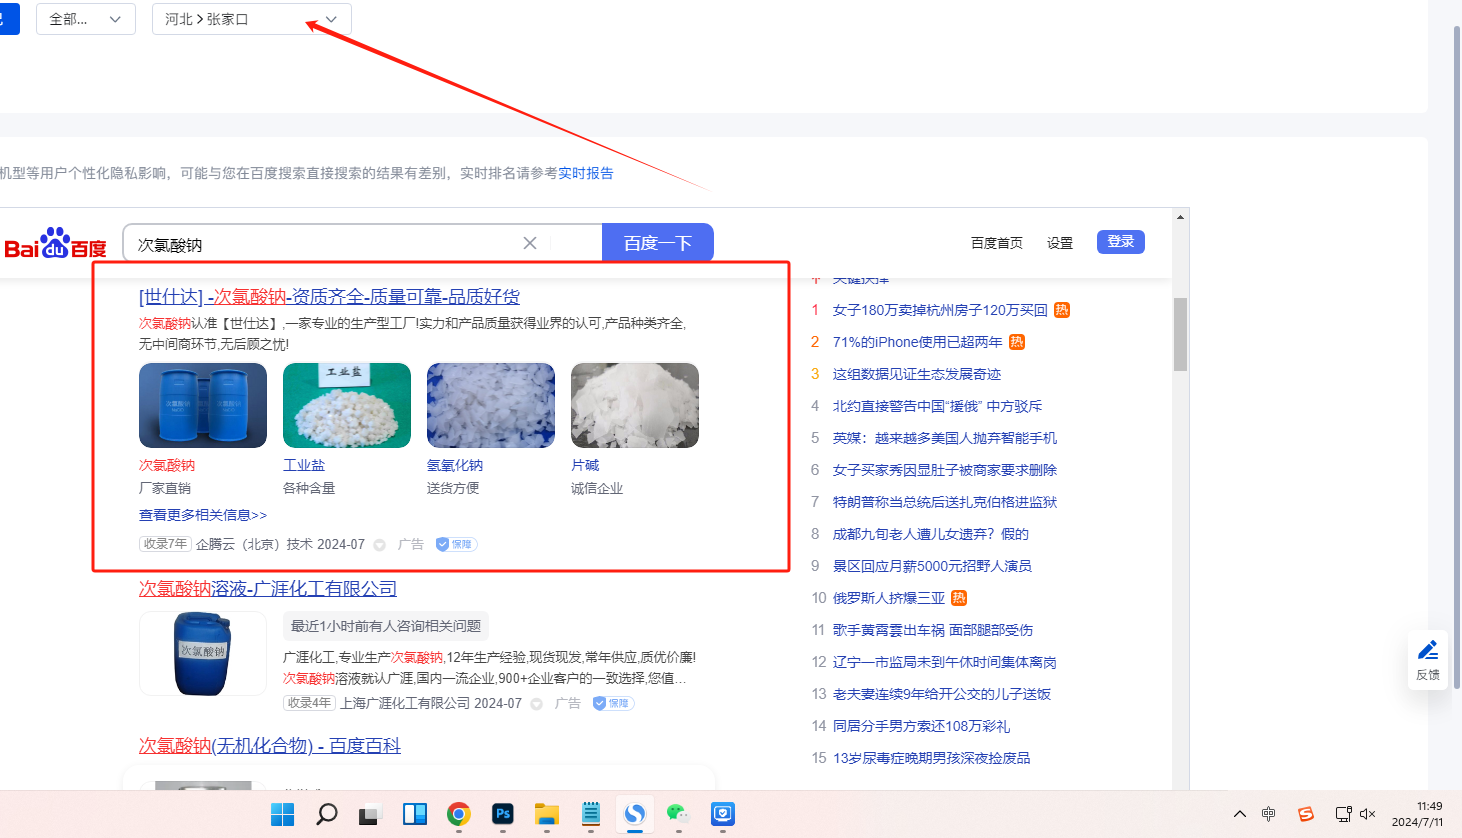Open the 实时报告 link
The width and height of the screenshot is (1462, 838).
tap(586, 173)
